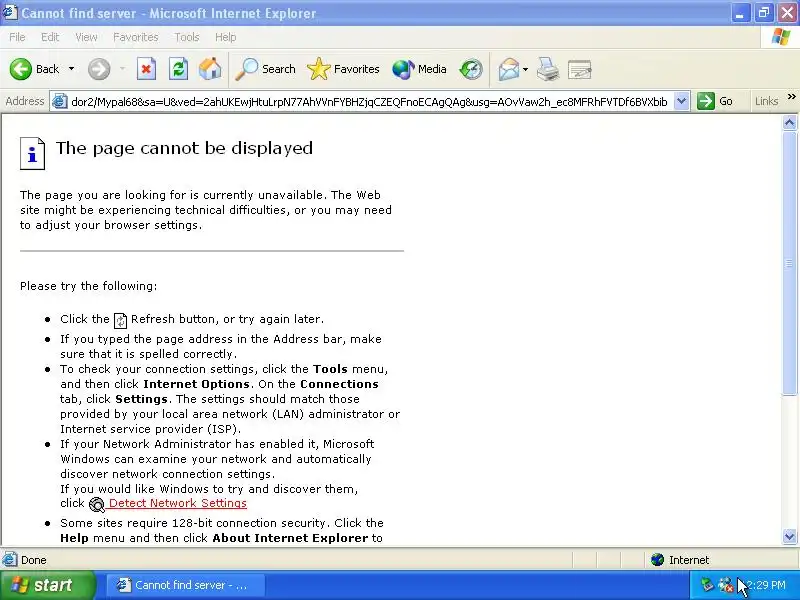The width and height of the screenshot is (800, 600).
Task: Expand the Mail button dropdown arrow
Action: pos(526,69)
